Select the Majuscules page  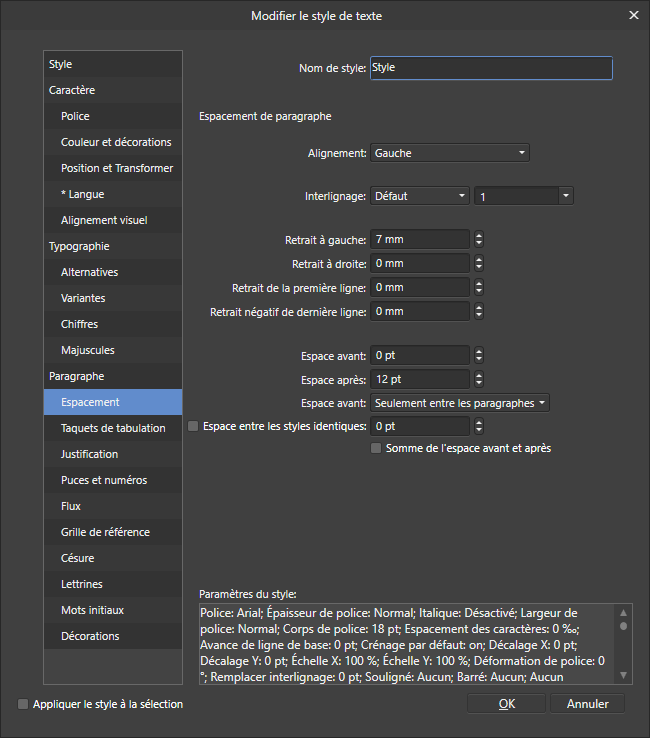[113, 350]
